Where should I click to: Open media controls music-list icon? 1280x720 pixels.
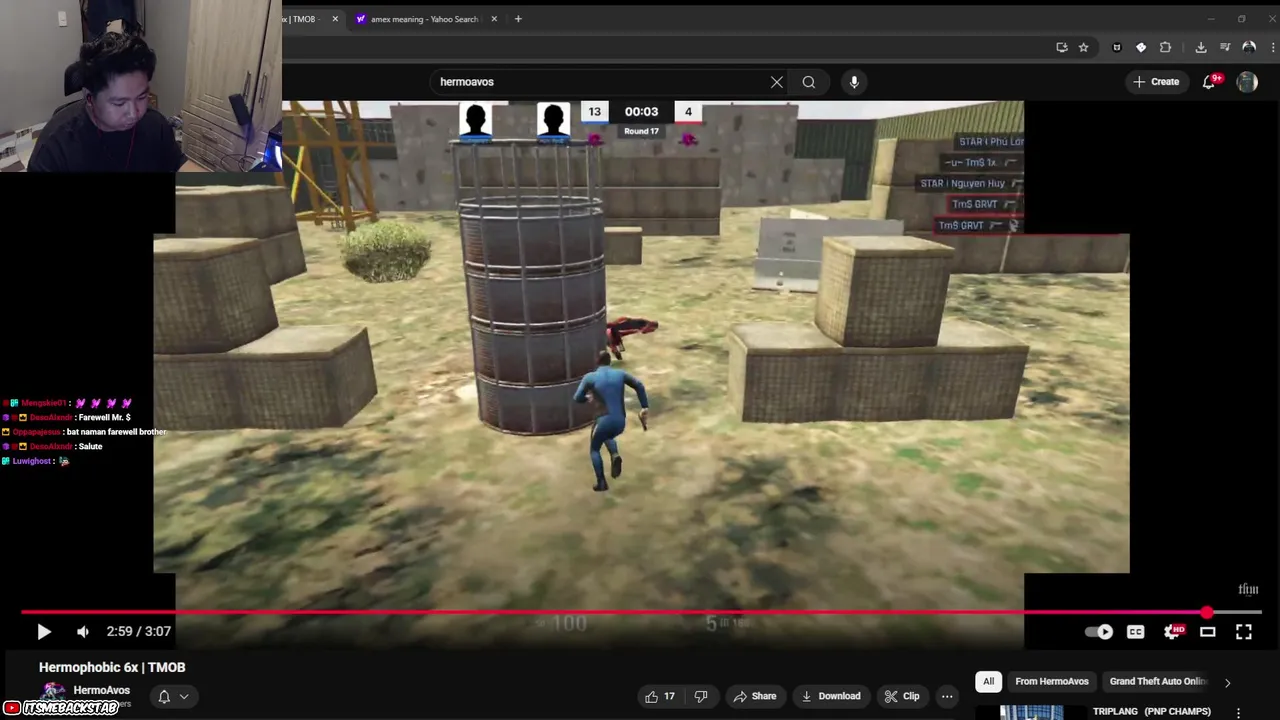pos(1225,47)
